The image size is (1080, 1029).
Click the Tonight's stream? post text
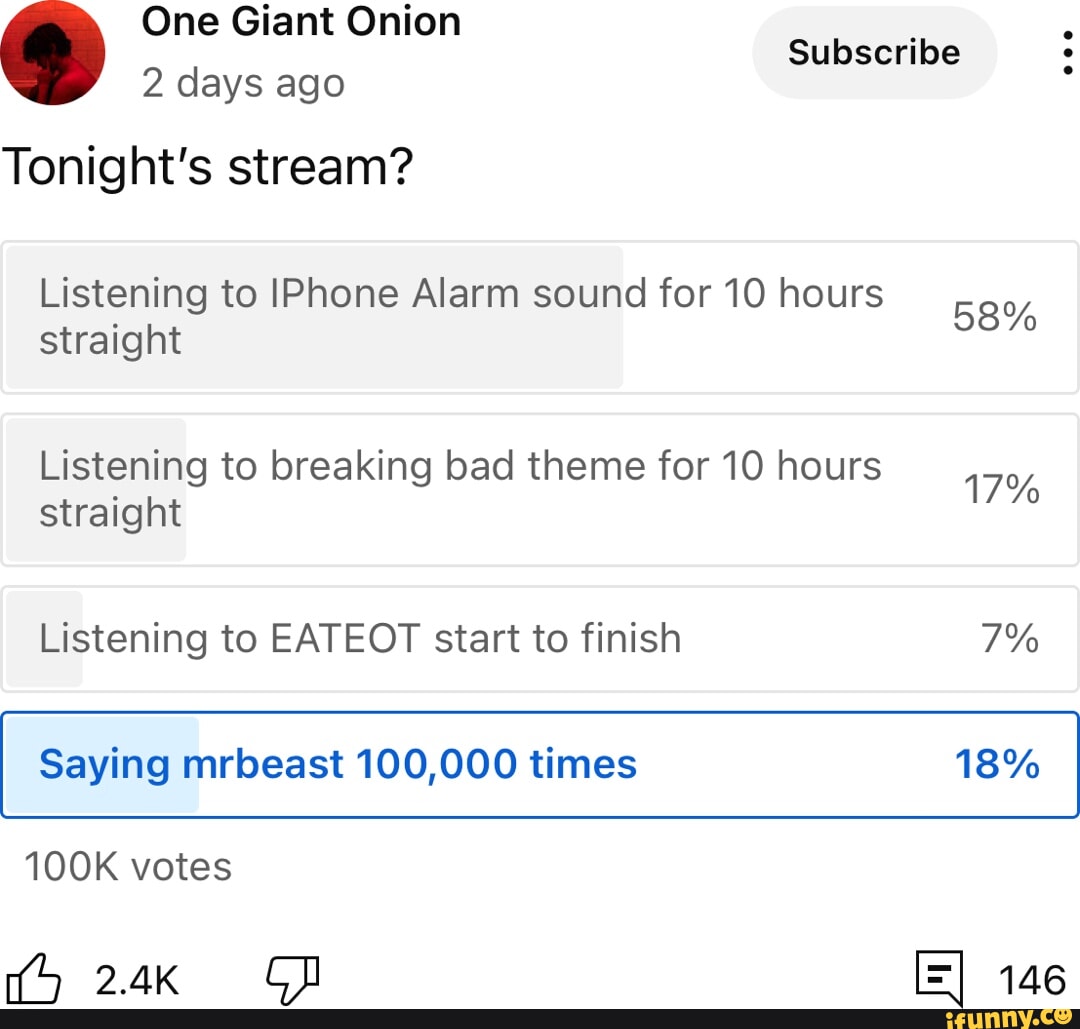[x=207, y=167]
